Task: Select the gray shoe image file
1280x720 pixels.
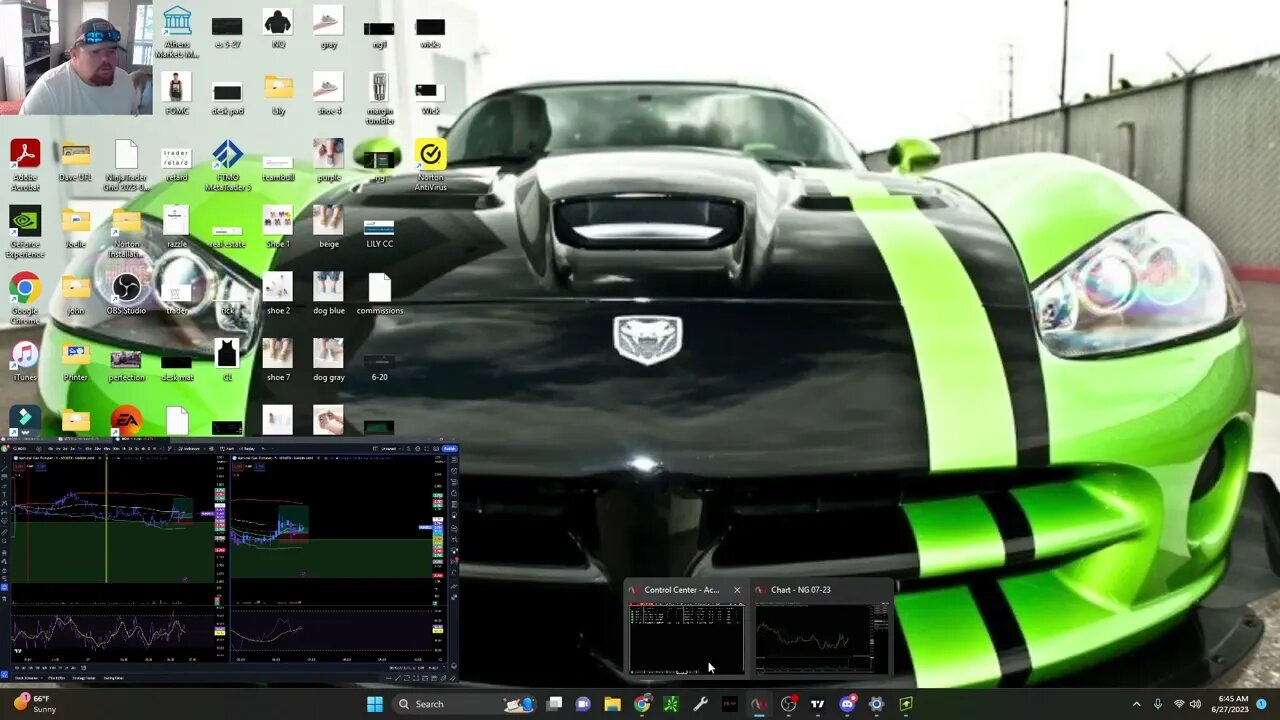Action: point(328,28)
